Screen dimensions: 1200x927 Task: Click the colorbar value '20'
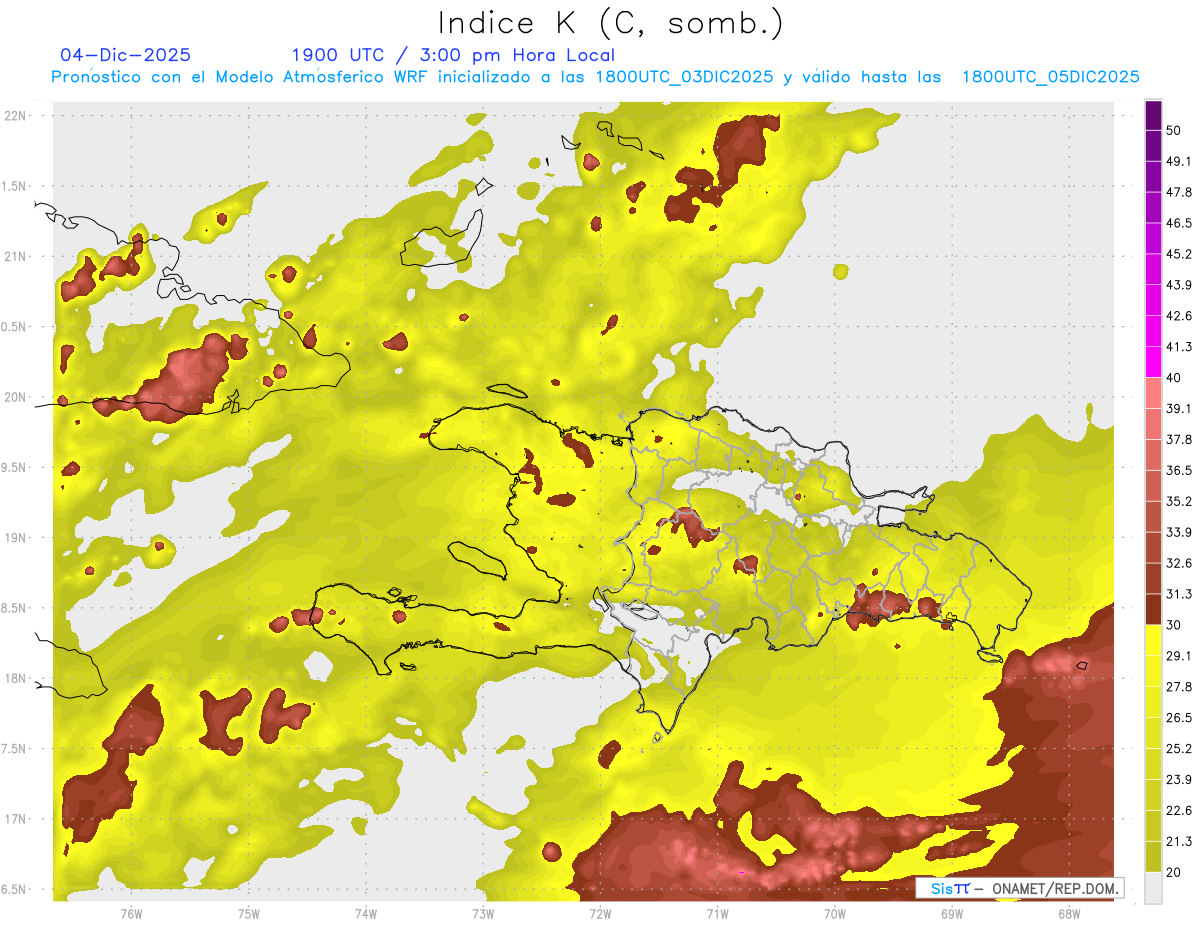(x=1176, y=872)
